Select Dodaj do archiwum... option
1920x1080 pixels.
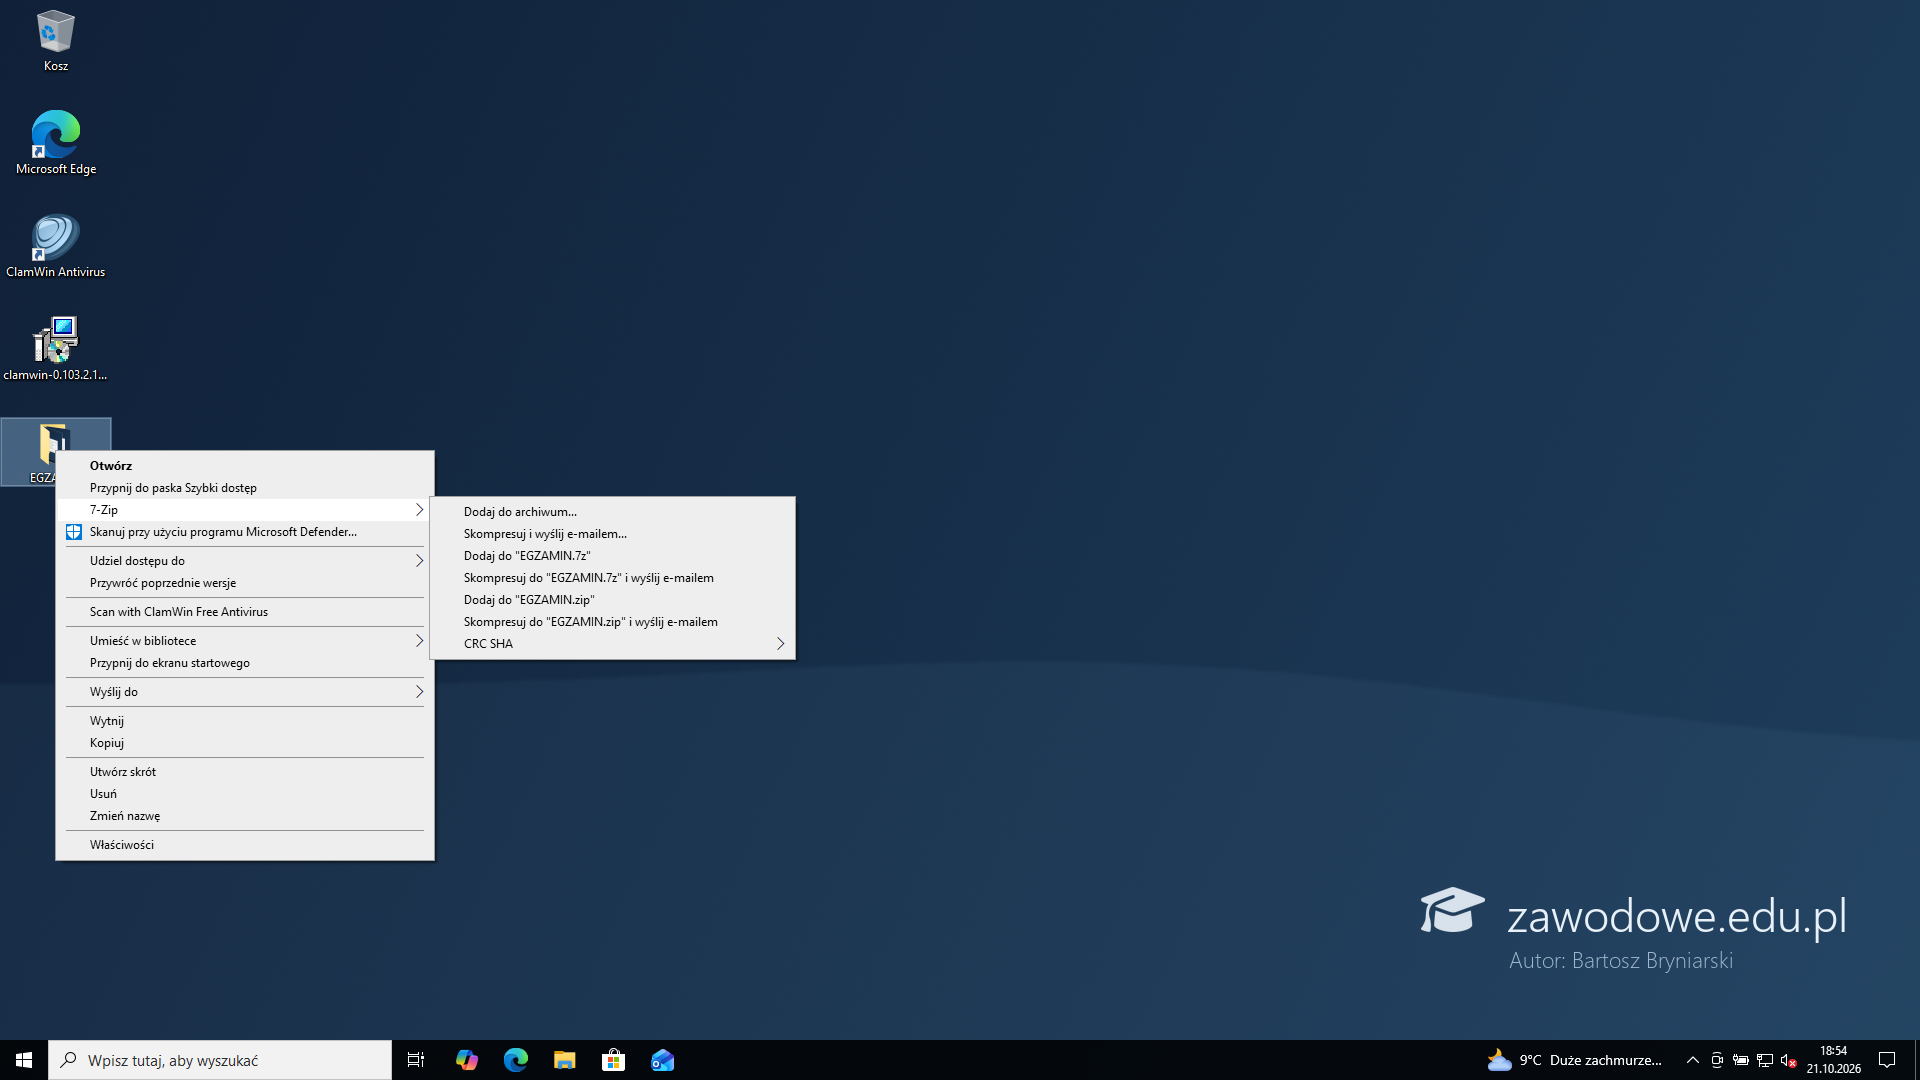point(612,512)
